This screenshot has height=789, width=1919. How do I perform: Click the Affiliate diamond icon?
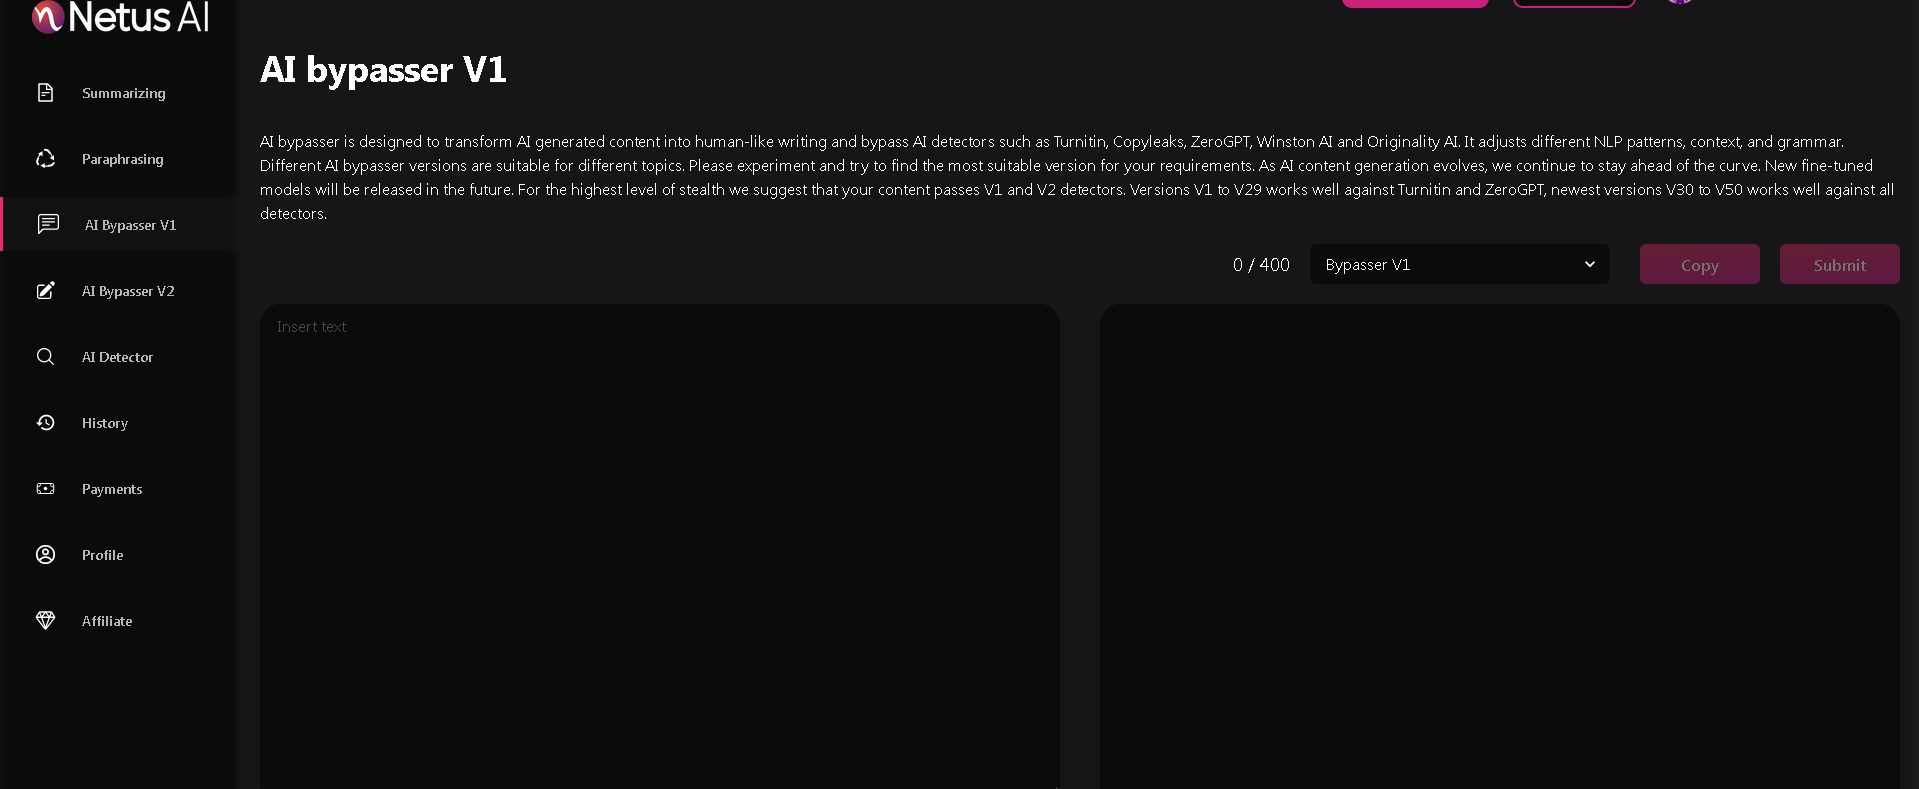pyautogui.click(x=45, y=621)
